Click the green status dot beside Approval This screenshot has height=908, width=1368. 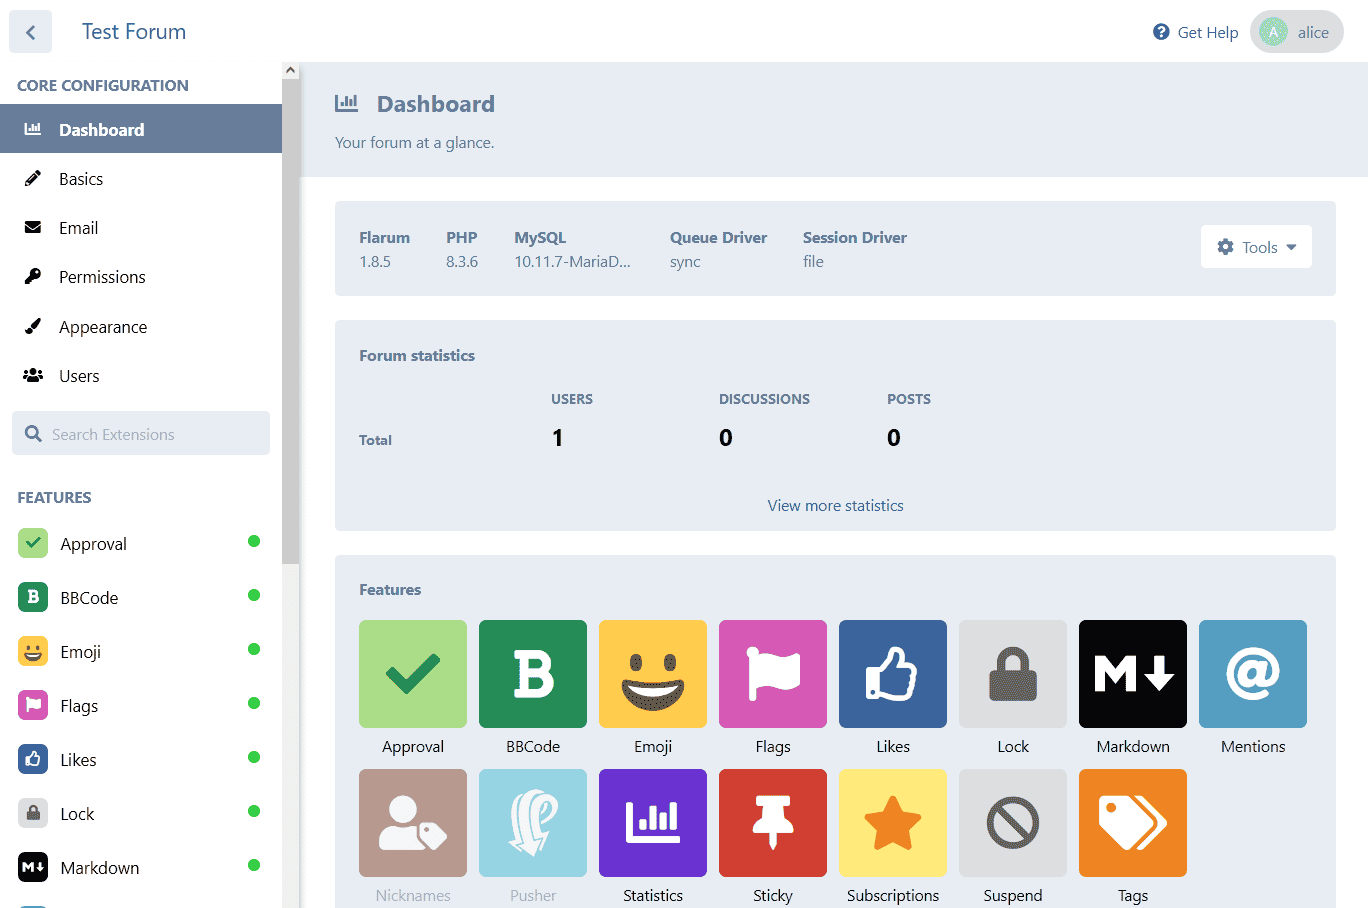point(254,541)
